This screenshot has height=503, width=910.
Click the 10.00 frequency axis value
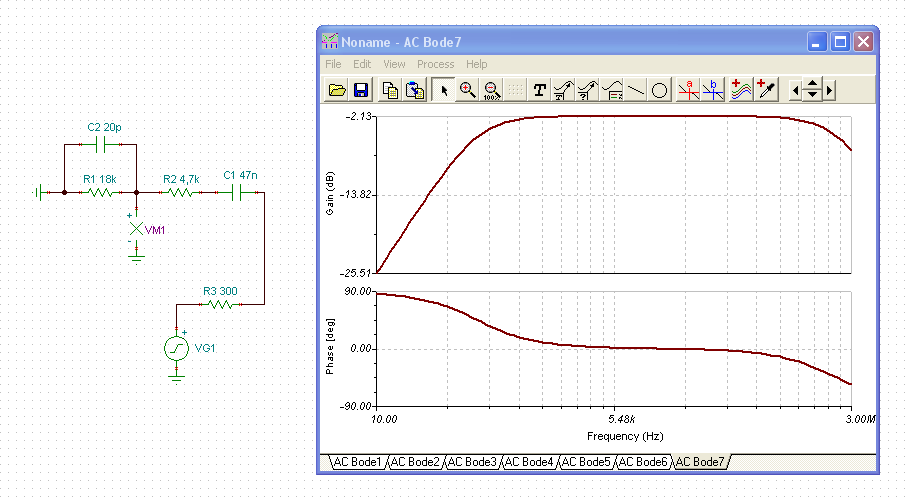click(384, 419)
